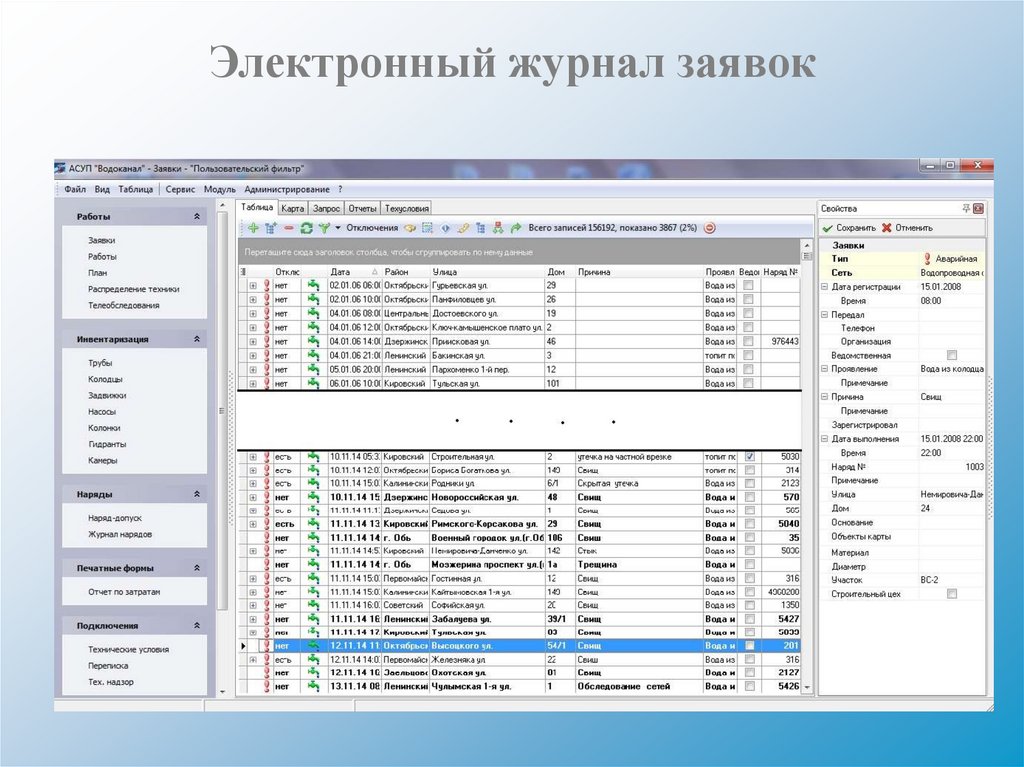This screenshot has width=1024, height=767.
Task: Click Сохранить in the properties panel
Action: coord(849,228)
